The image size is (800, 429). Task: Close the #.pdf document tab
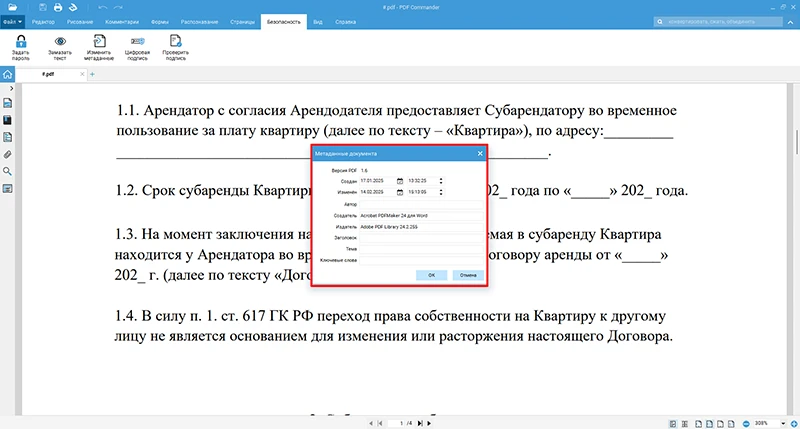pos(82,74)
